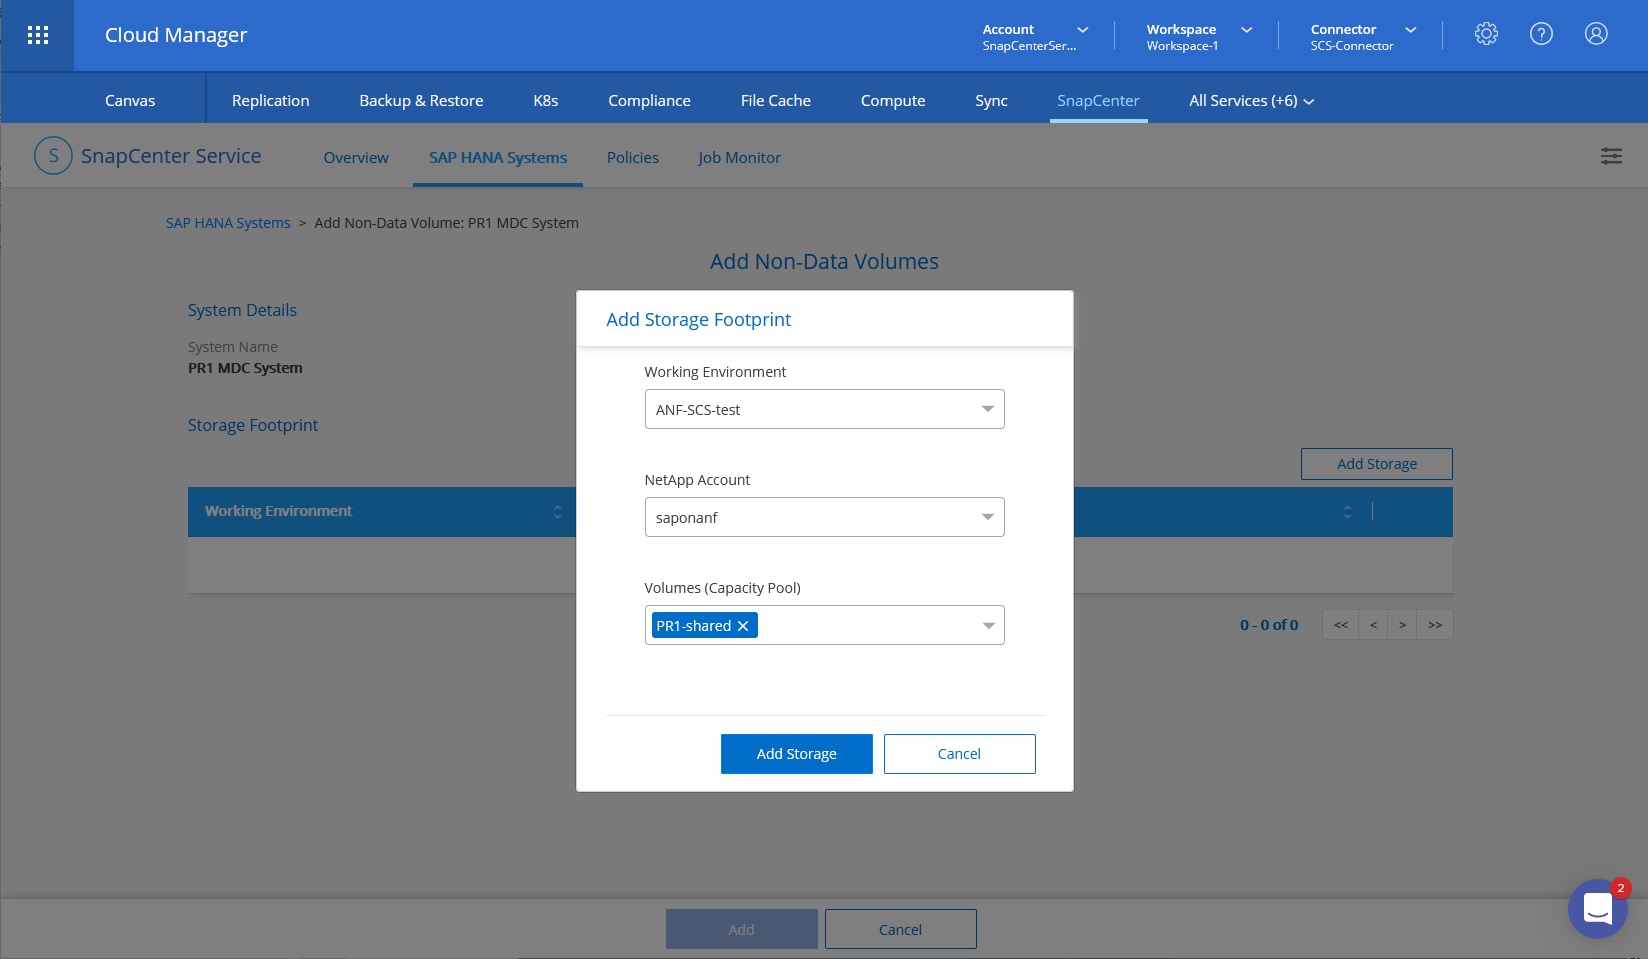
Task: Remove the PR1-shared volume tag
Action: [x=743, y=626]
